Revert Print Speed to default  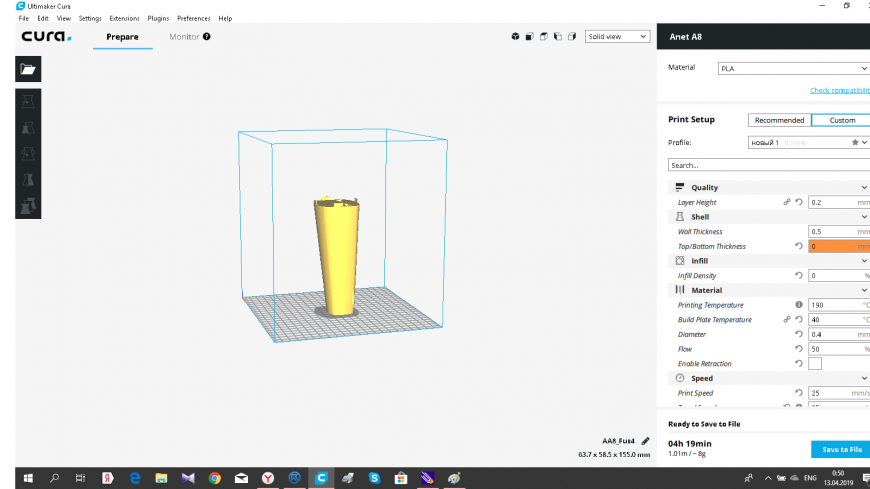click(799, 392)
